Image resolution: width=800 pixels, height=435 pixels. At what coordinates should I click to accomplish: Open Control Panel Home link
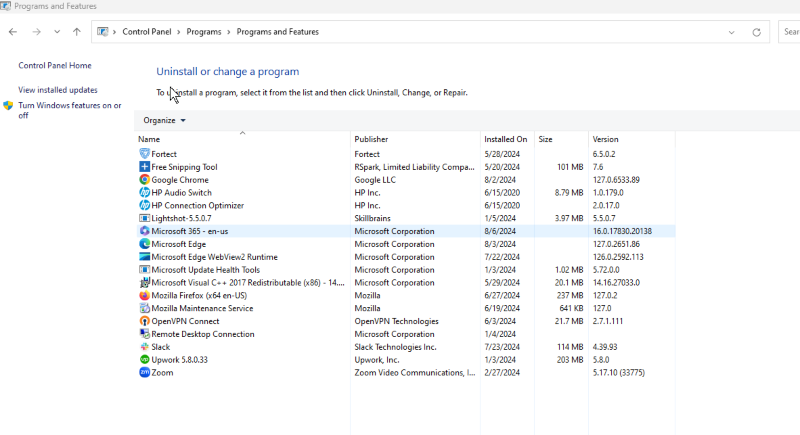pyautogui.click(x=55, y=65)
